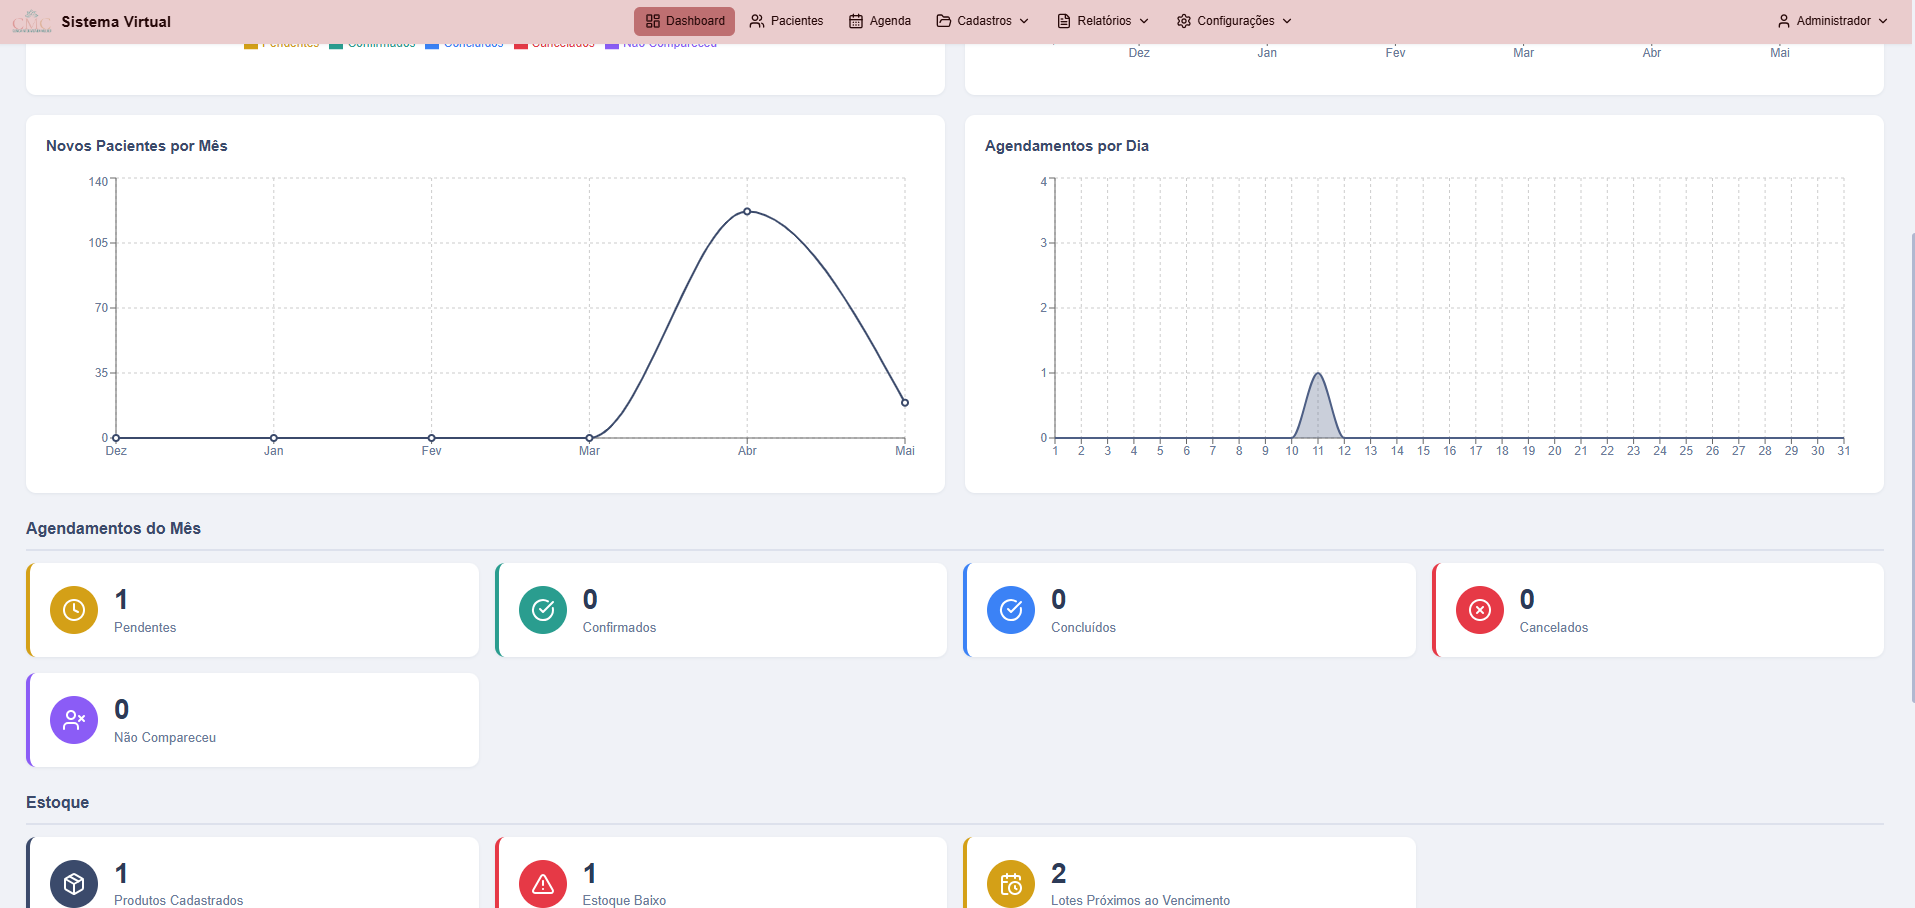Expand the Relatórios dropdown menu
This screenshot has height=908, width=1915.
tap(1103, 21)
